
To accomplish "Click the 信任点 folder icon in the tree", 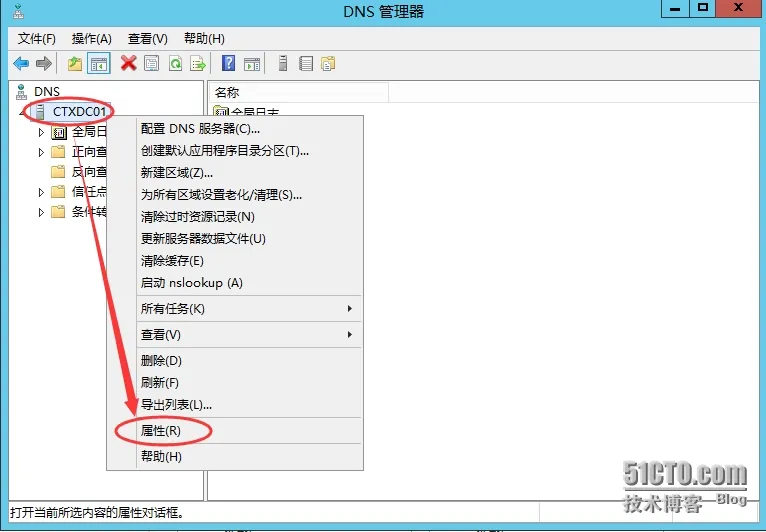I will click(x=58, y=192).
